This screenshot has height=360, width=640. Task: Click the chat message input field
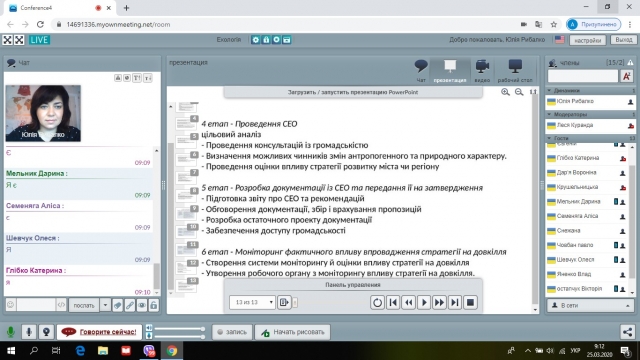[36, 305]
